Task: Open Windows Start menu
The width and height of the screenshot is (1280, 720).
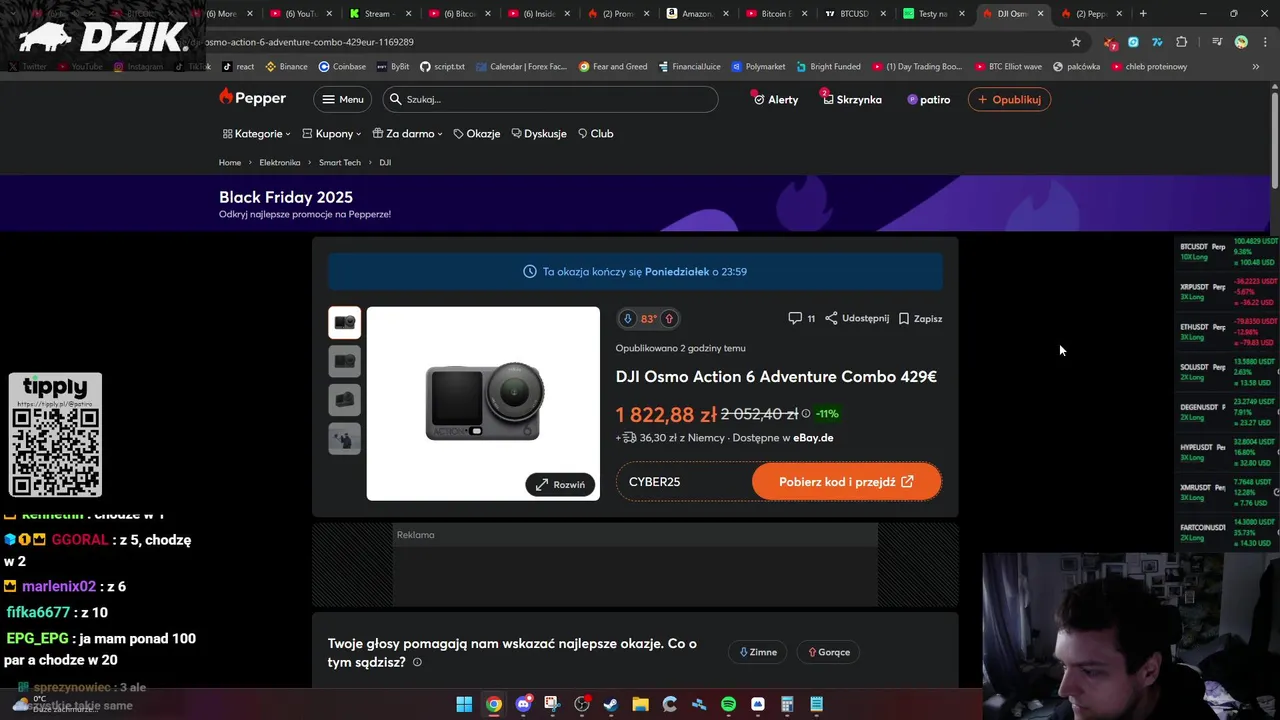Action: click(464, 704)
